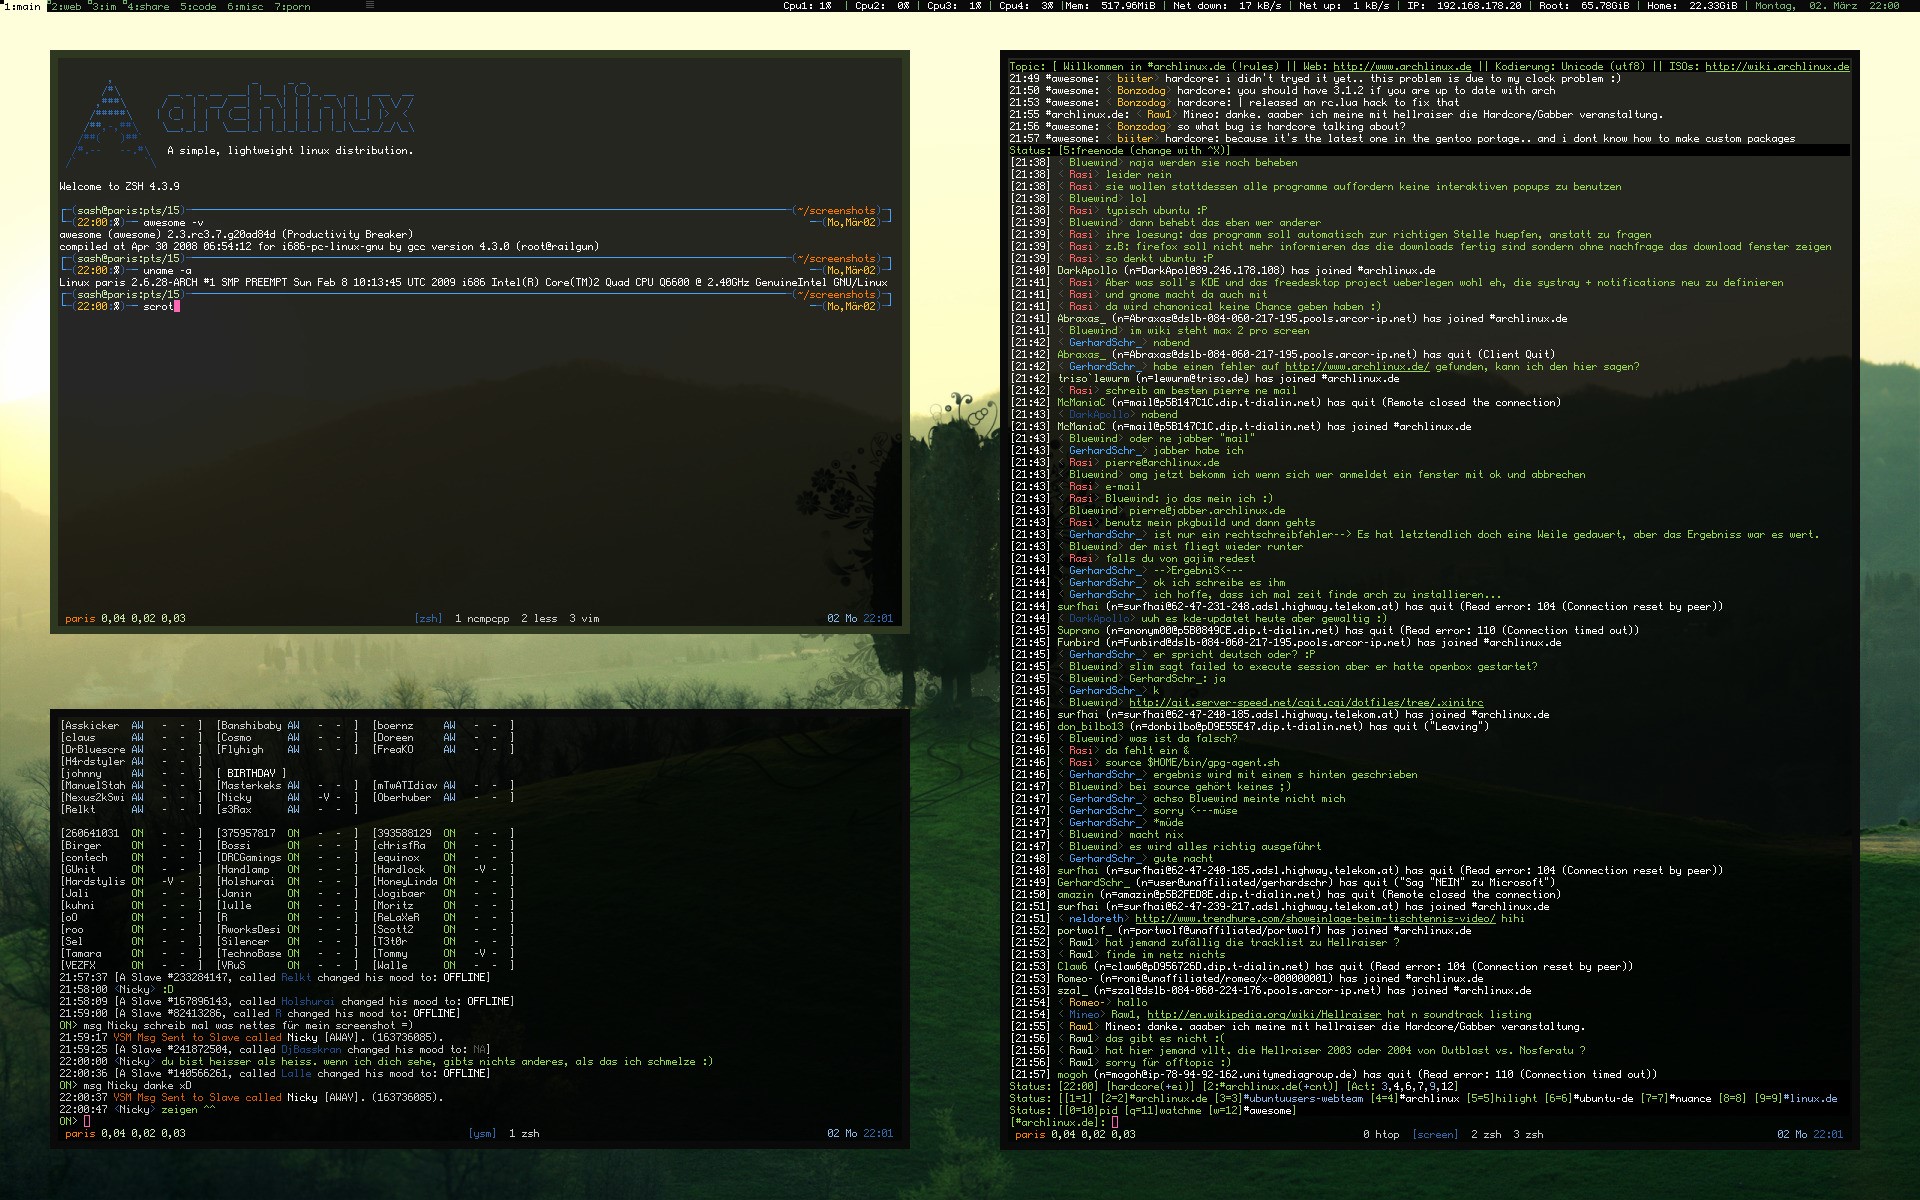Switch to the 1:main tag

tap(22, 6)
